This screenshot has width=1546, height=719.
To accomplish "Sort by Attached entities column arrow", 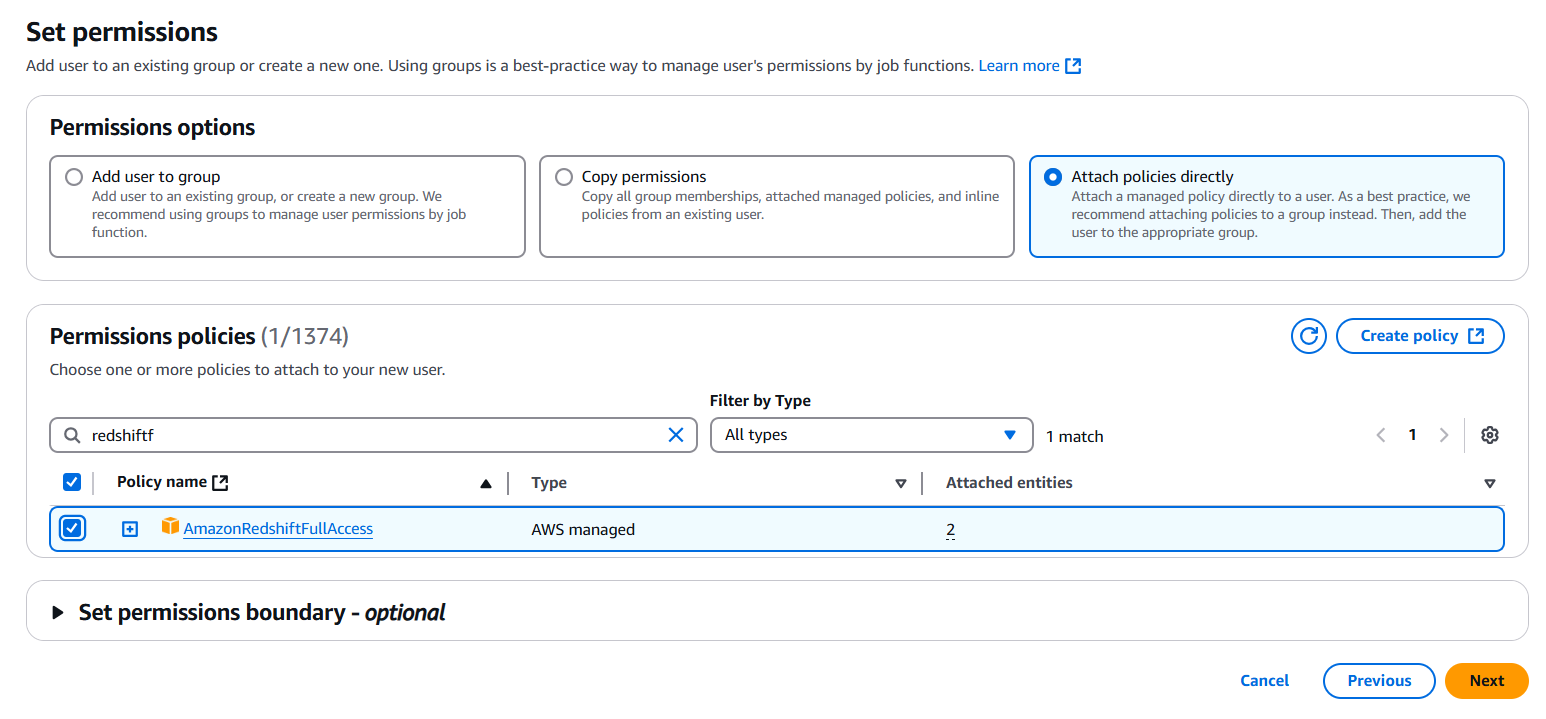I will point(1490,484).
